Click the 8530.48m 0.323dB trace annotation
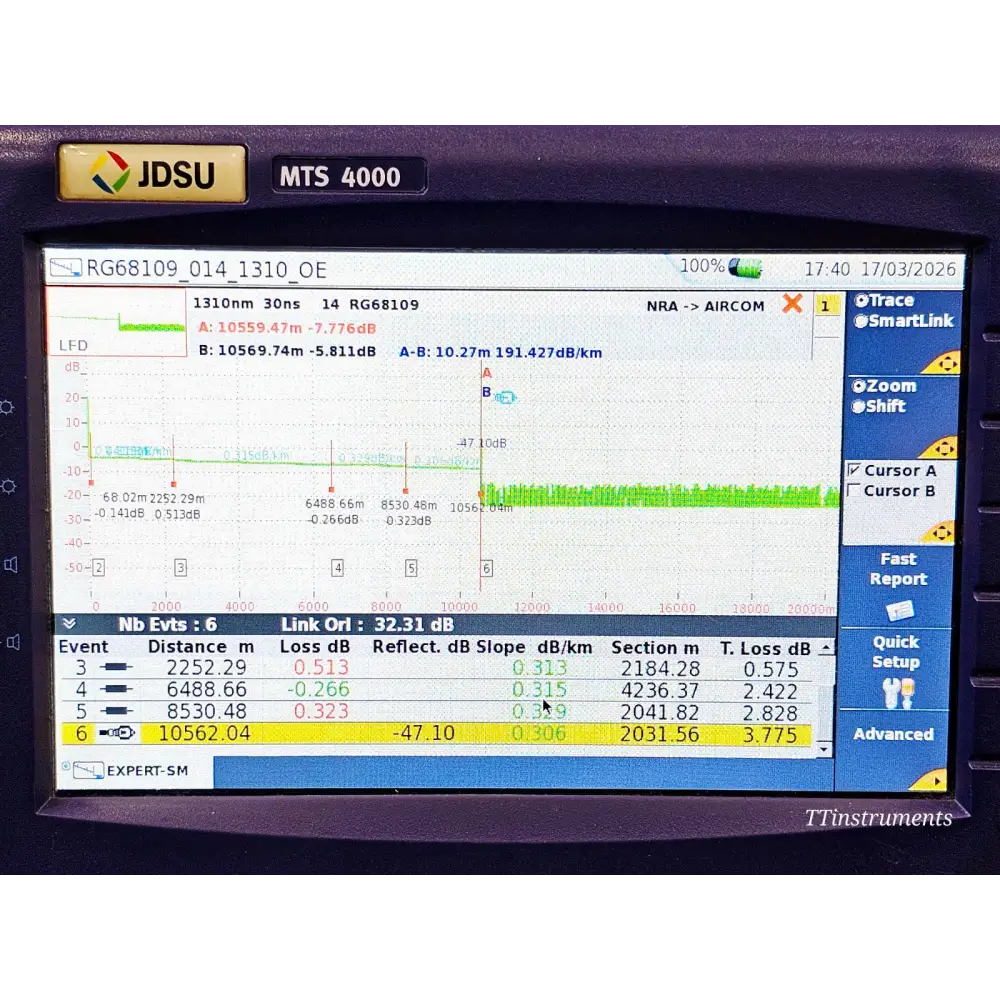The height and width of the screenshot is (1000, 1000). (409, 513)
